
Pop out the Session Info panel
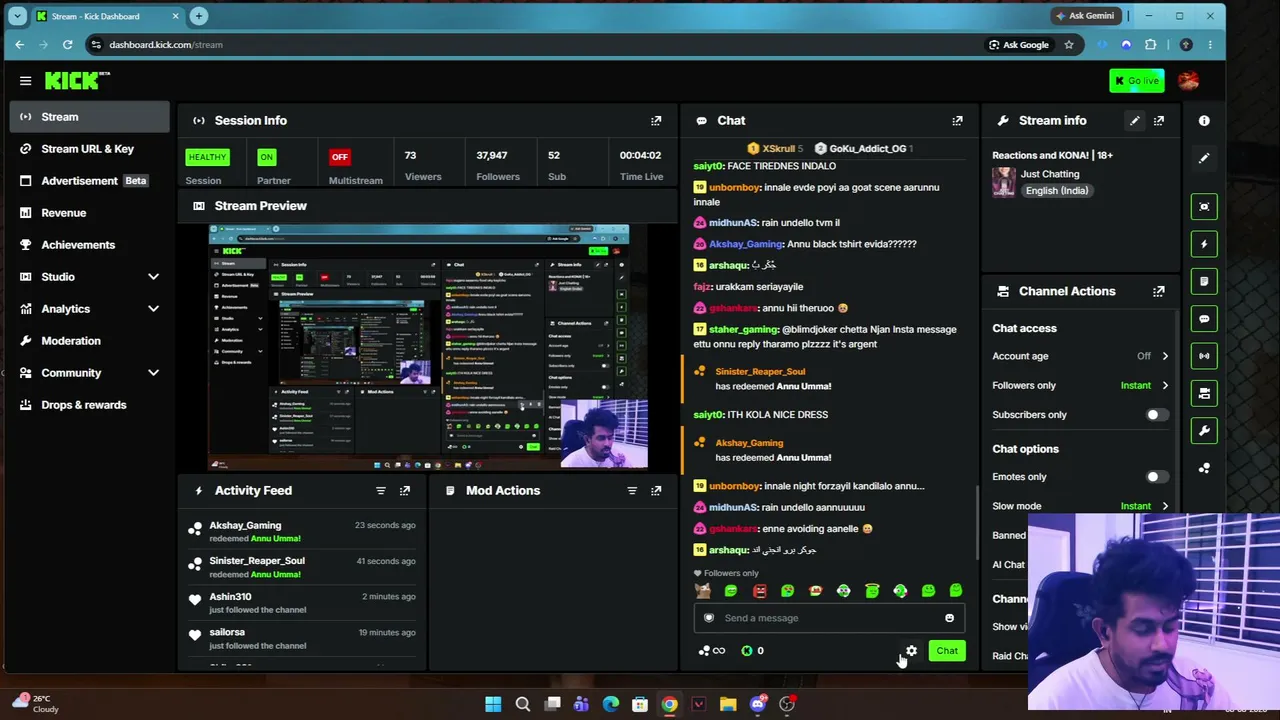[656, 121]
